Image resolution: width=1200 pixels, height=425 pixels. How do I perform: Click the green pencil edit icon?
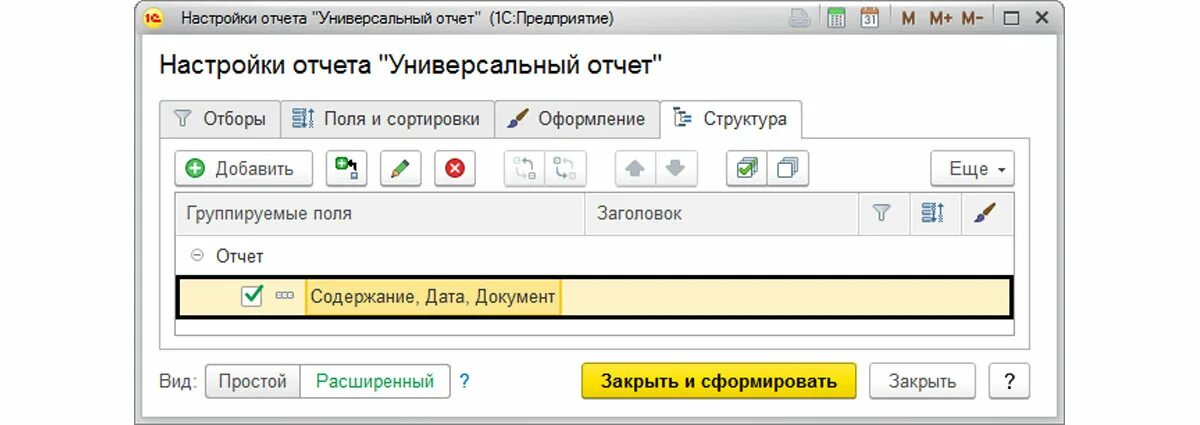click(401, 169)
